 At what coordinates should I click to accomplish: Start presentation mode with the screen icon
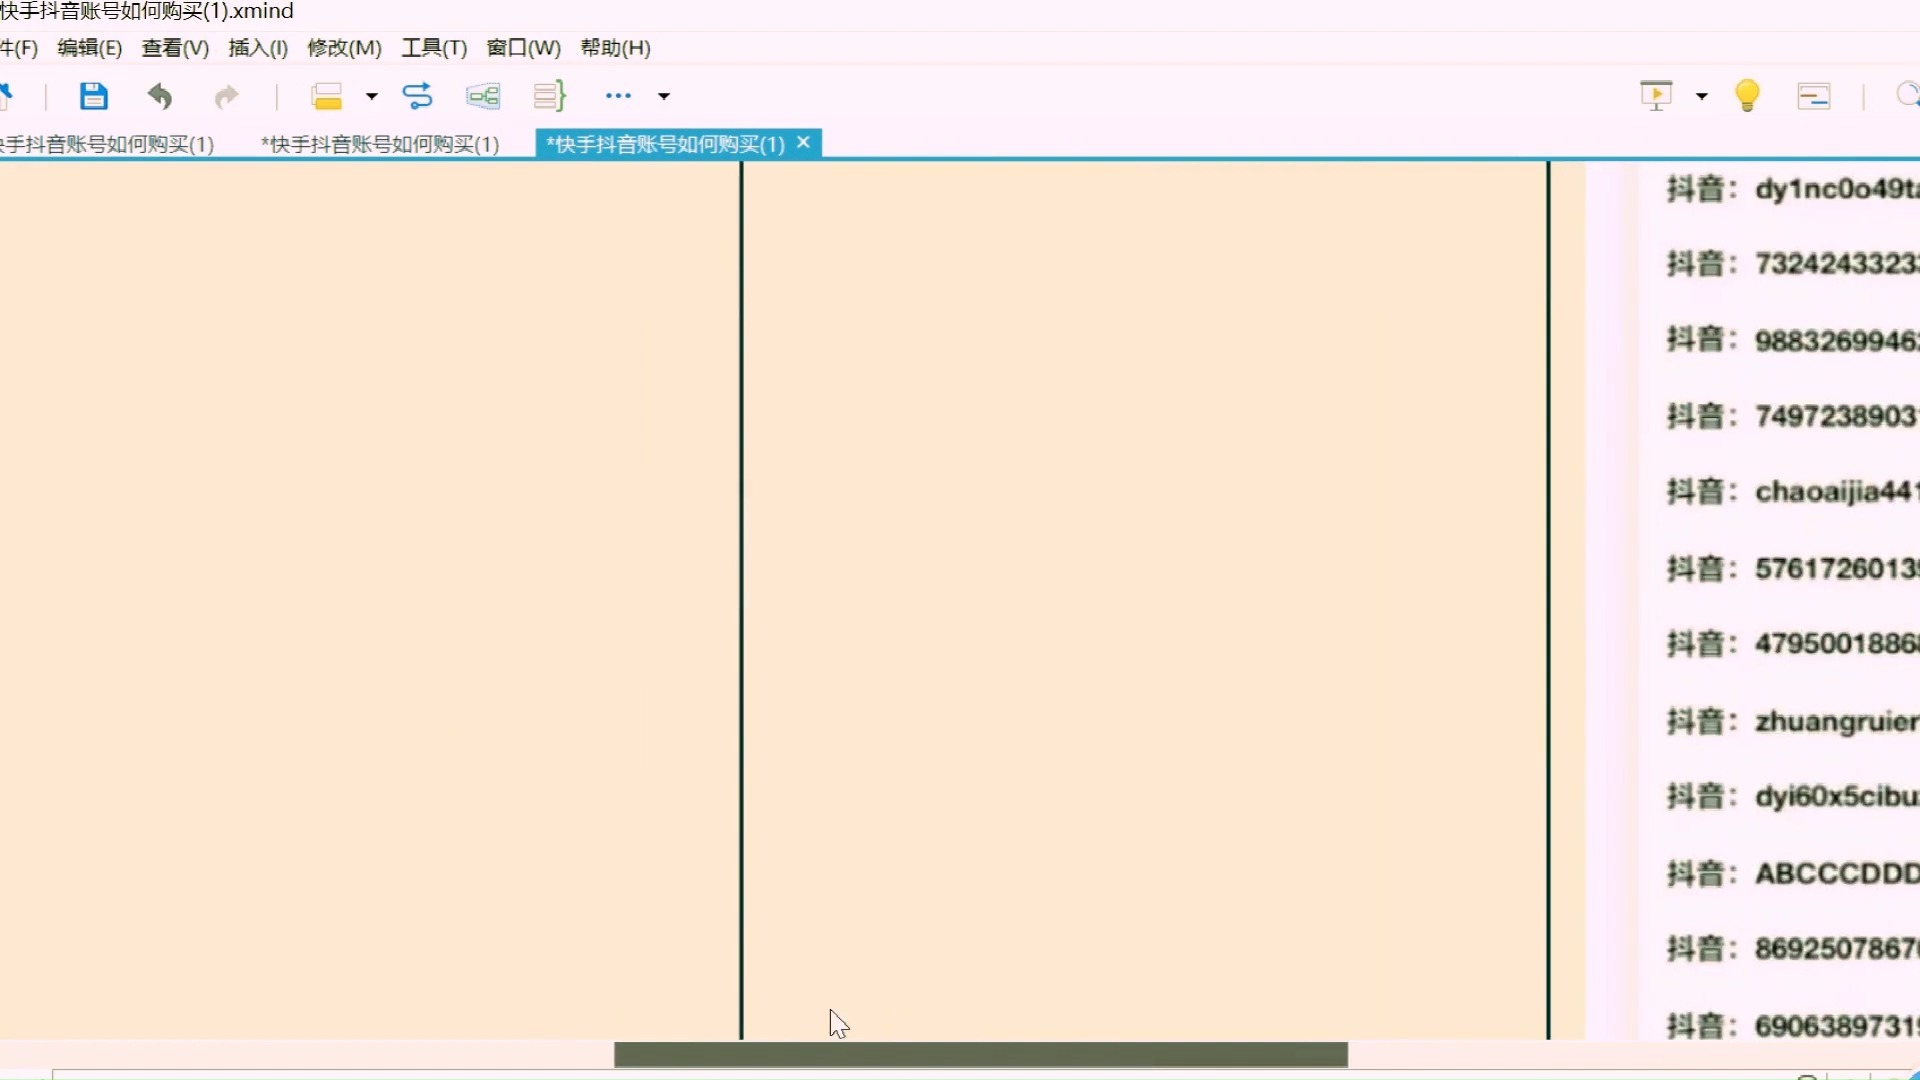point(1657,96)
